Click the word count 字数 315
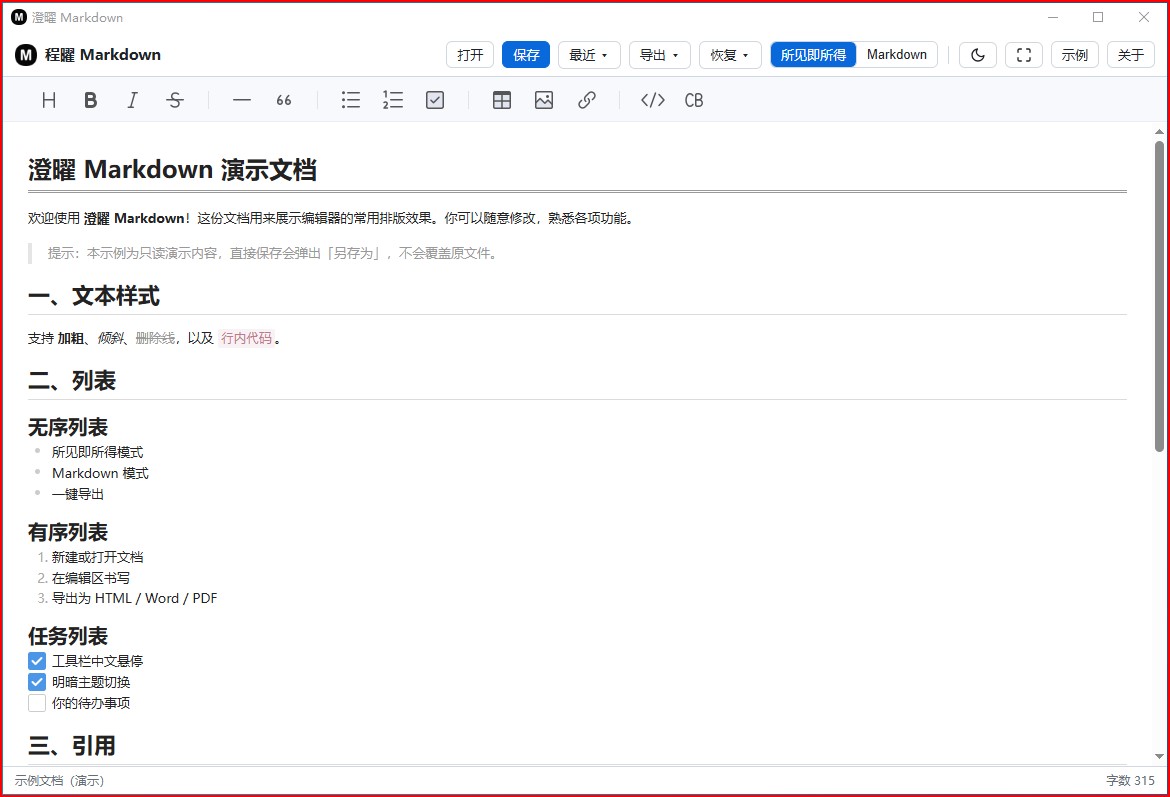The image size is (1170, 797). click(x=1130, y=781)
